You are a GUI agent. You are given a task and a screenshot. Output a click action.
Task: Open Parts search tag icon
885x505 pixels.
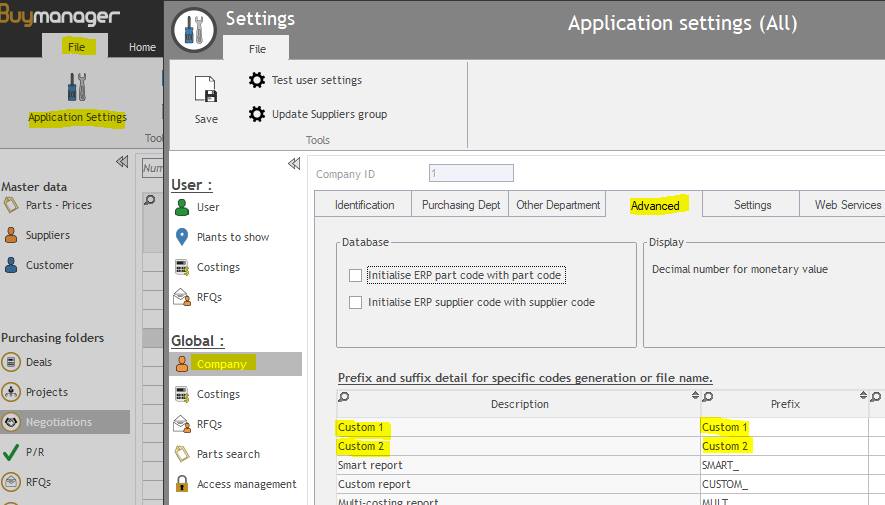click(182, 454)
